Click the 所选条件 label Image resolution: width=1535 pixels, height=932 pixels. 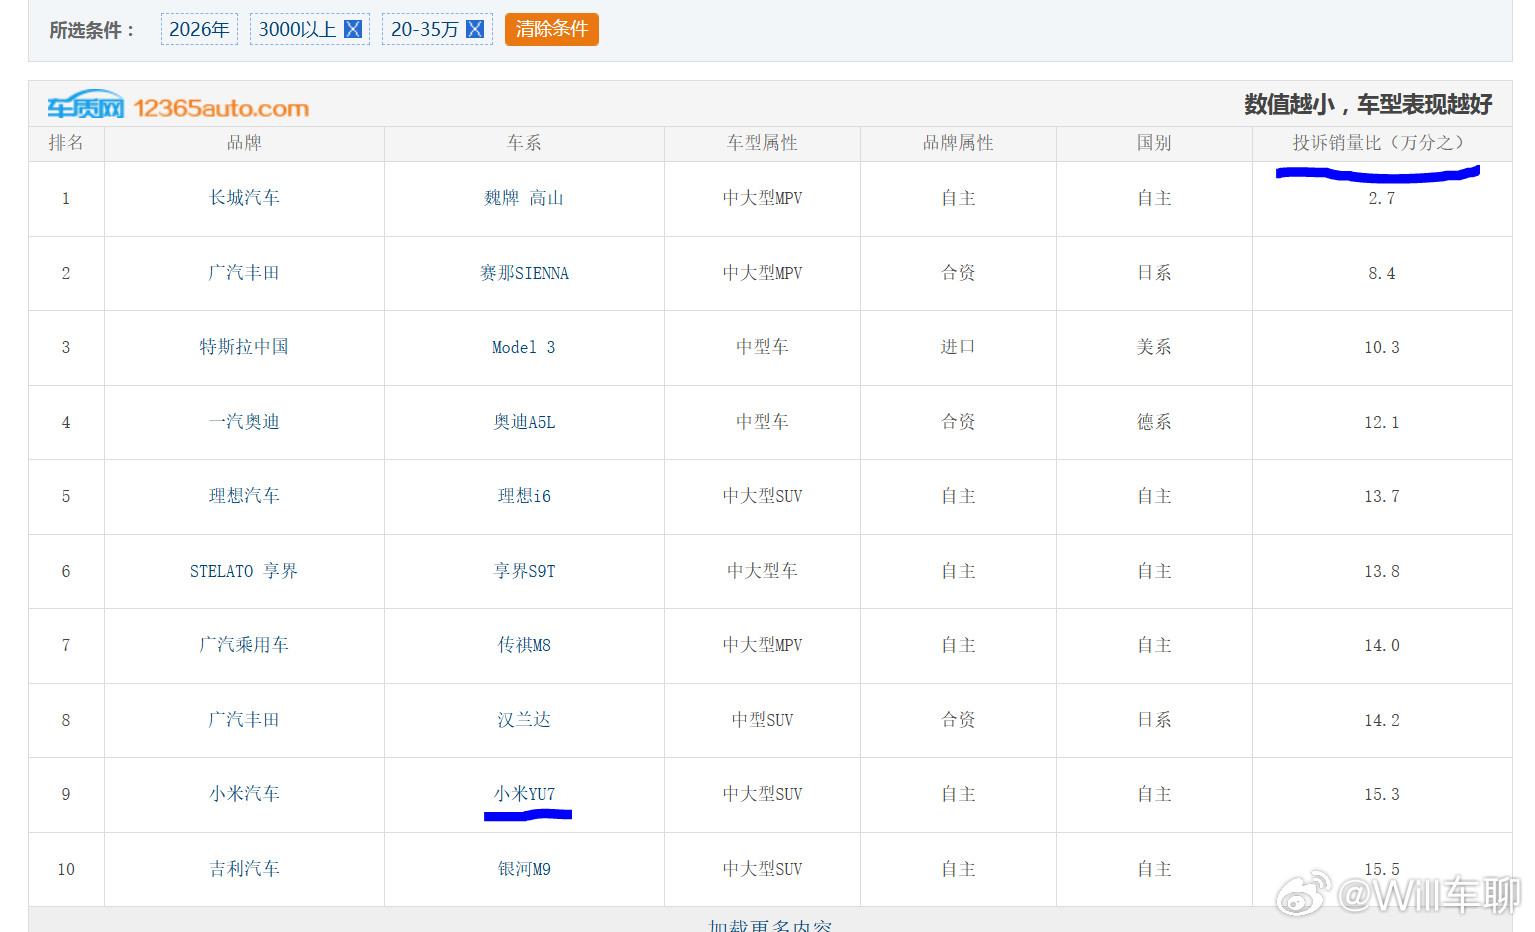tap(92, 30)
